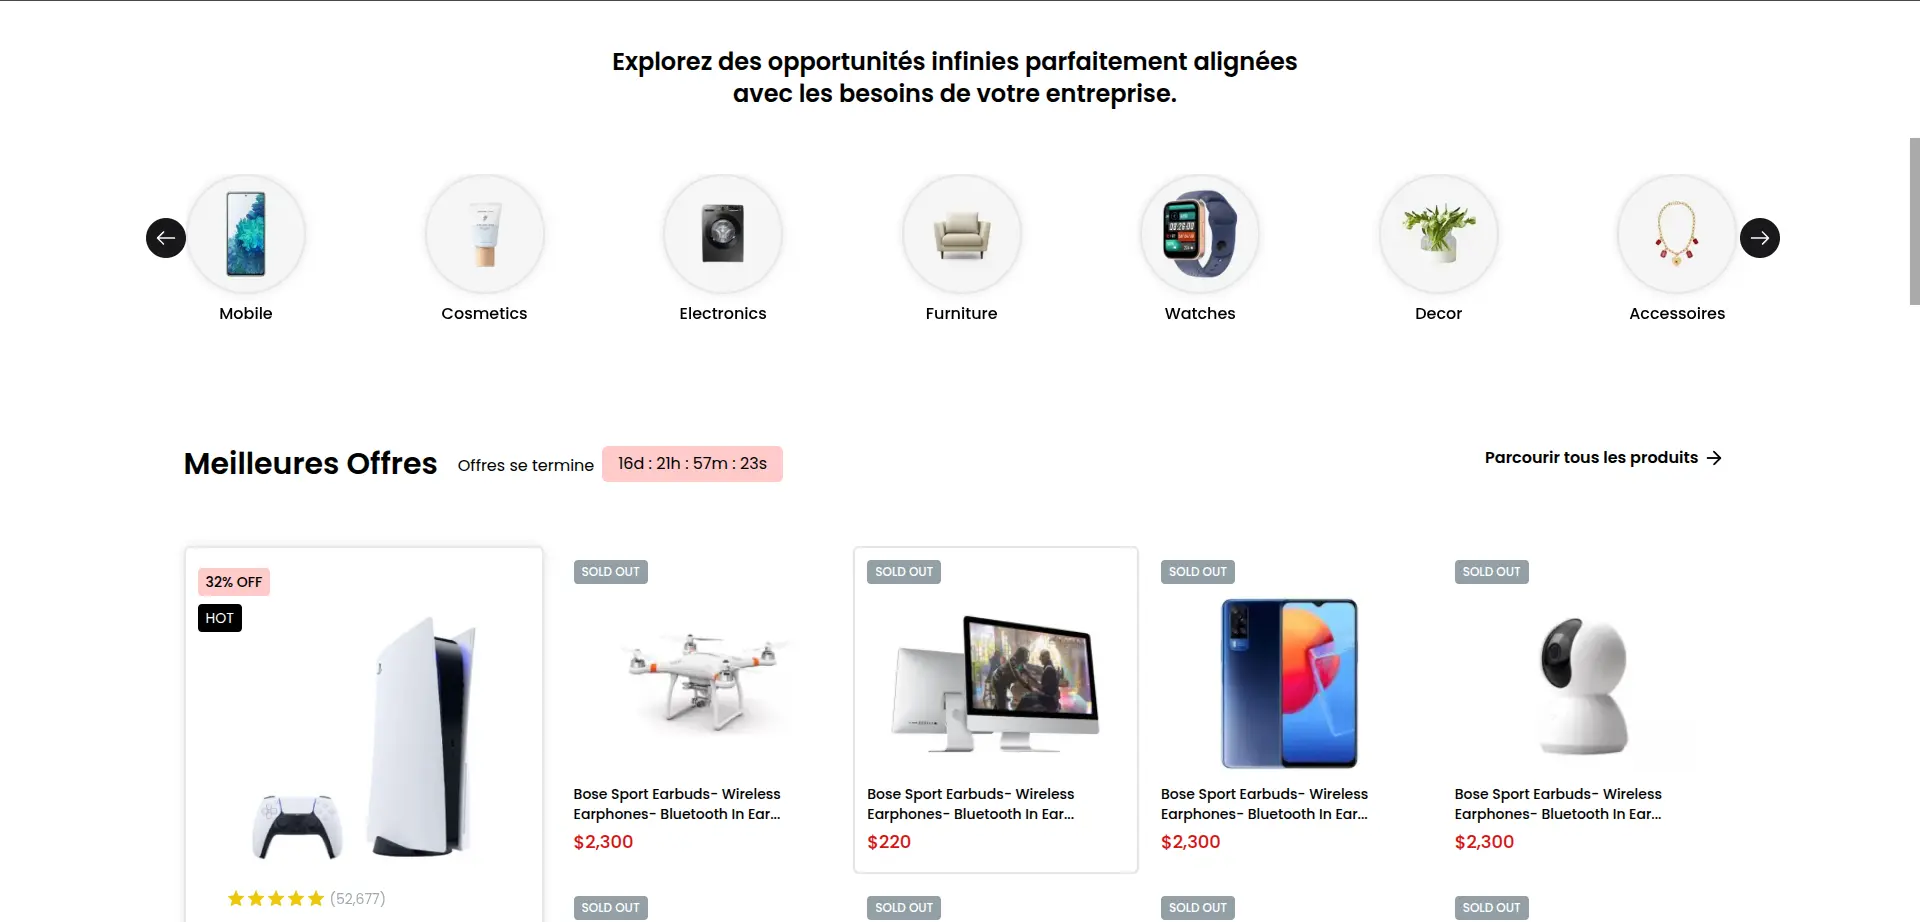Click the five-star rating on PlayStation card

pos(276,899)
